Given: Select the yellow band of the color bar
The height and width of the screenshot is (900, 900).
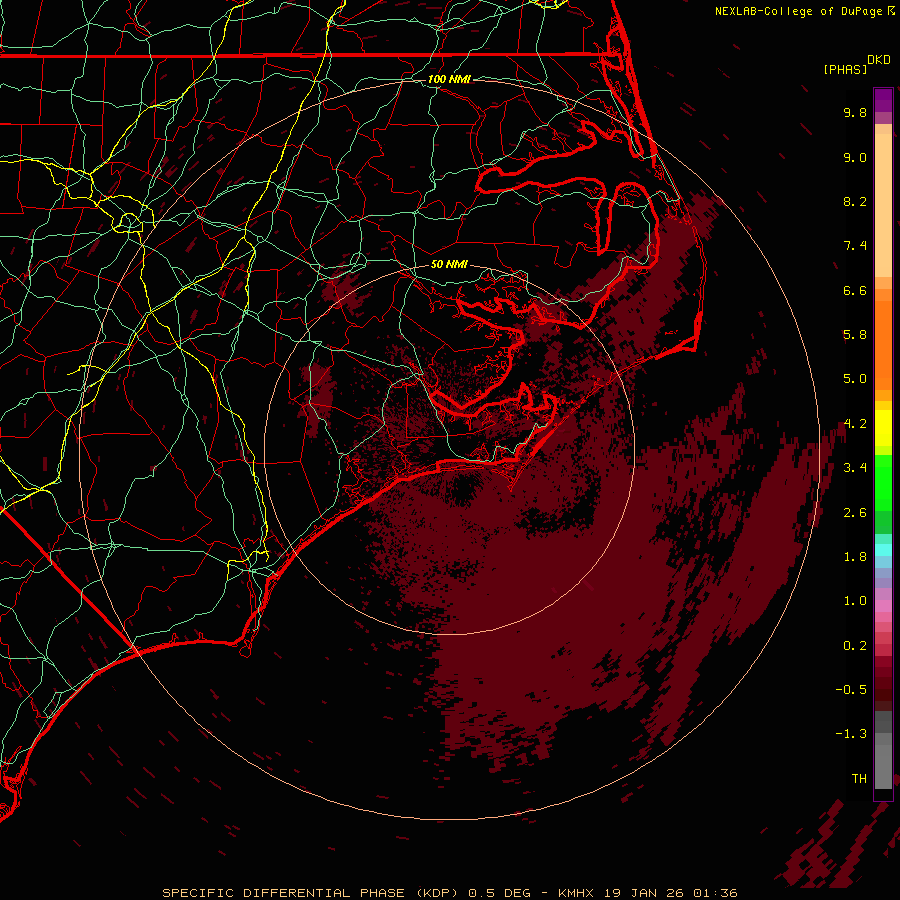Looking at the screenshot, I should pos(883,428).
